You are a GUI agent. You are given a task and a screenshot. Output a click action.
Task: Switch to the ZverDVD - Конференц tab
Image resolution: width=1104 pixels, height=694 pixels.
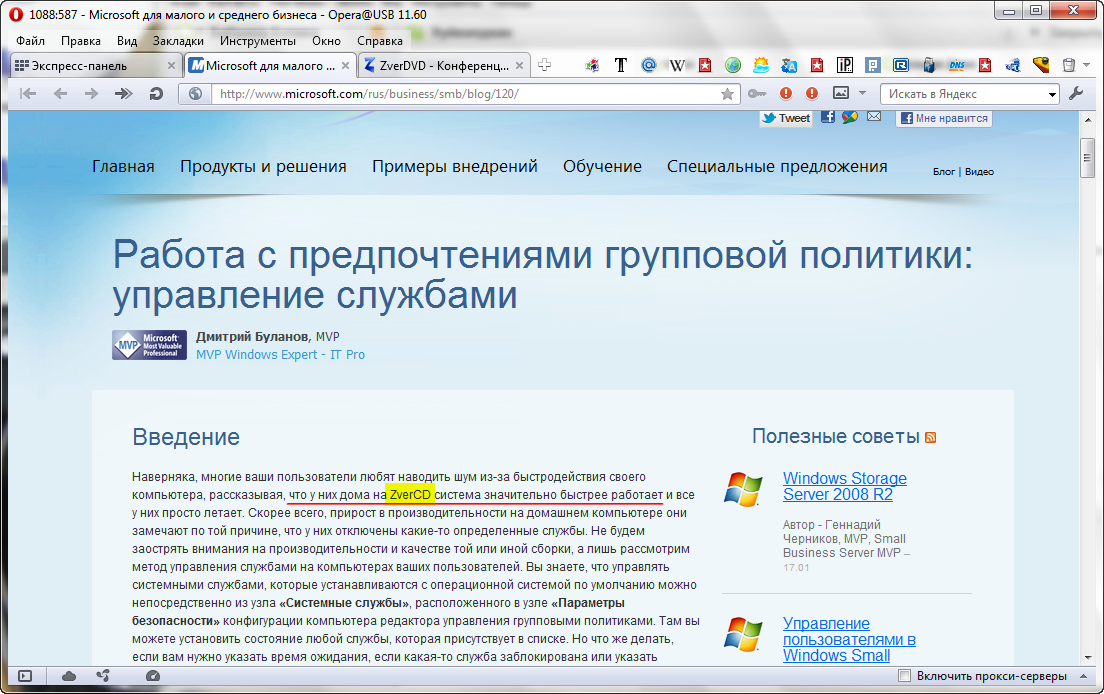click(444, 65)
